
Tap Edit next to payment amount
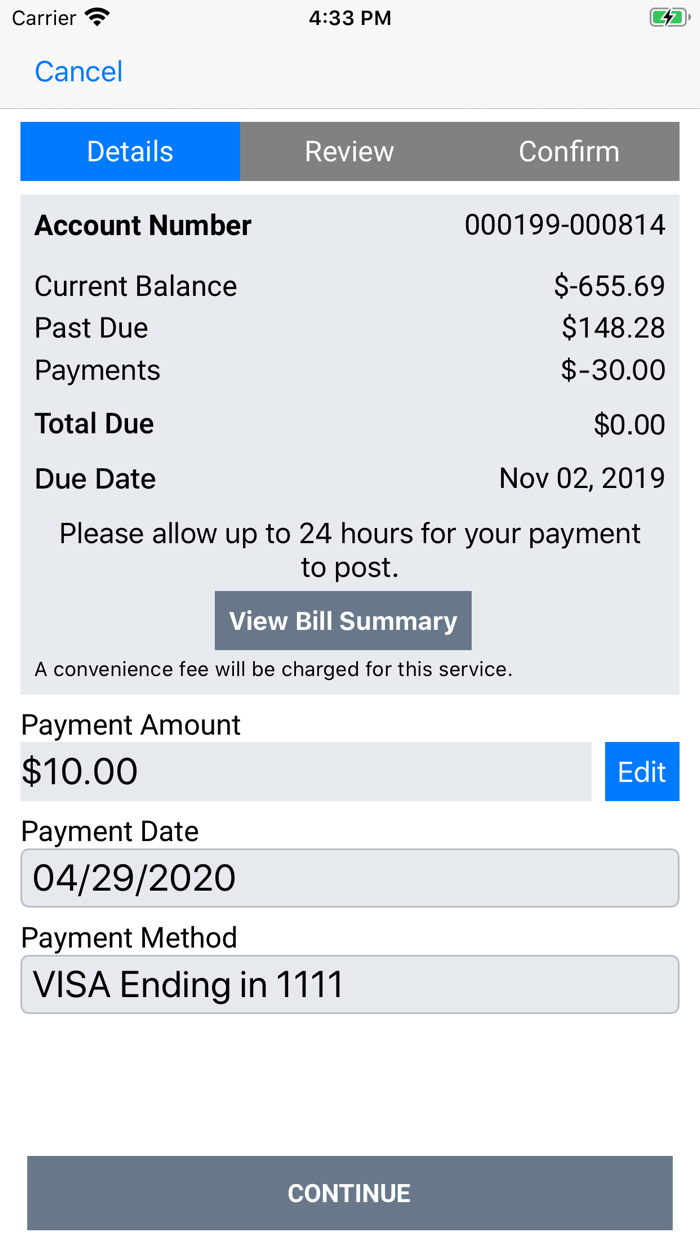641,772
